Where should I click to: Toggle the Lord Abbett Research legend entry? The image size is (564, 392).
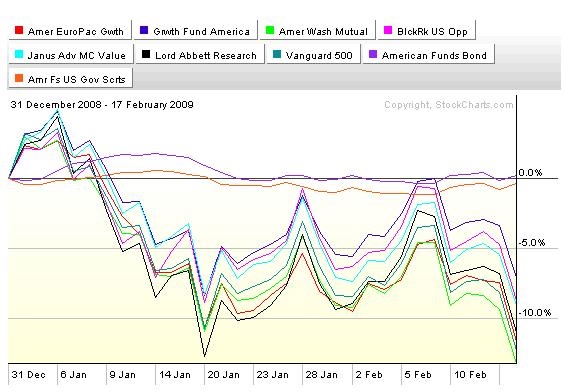(200, 54)
